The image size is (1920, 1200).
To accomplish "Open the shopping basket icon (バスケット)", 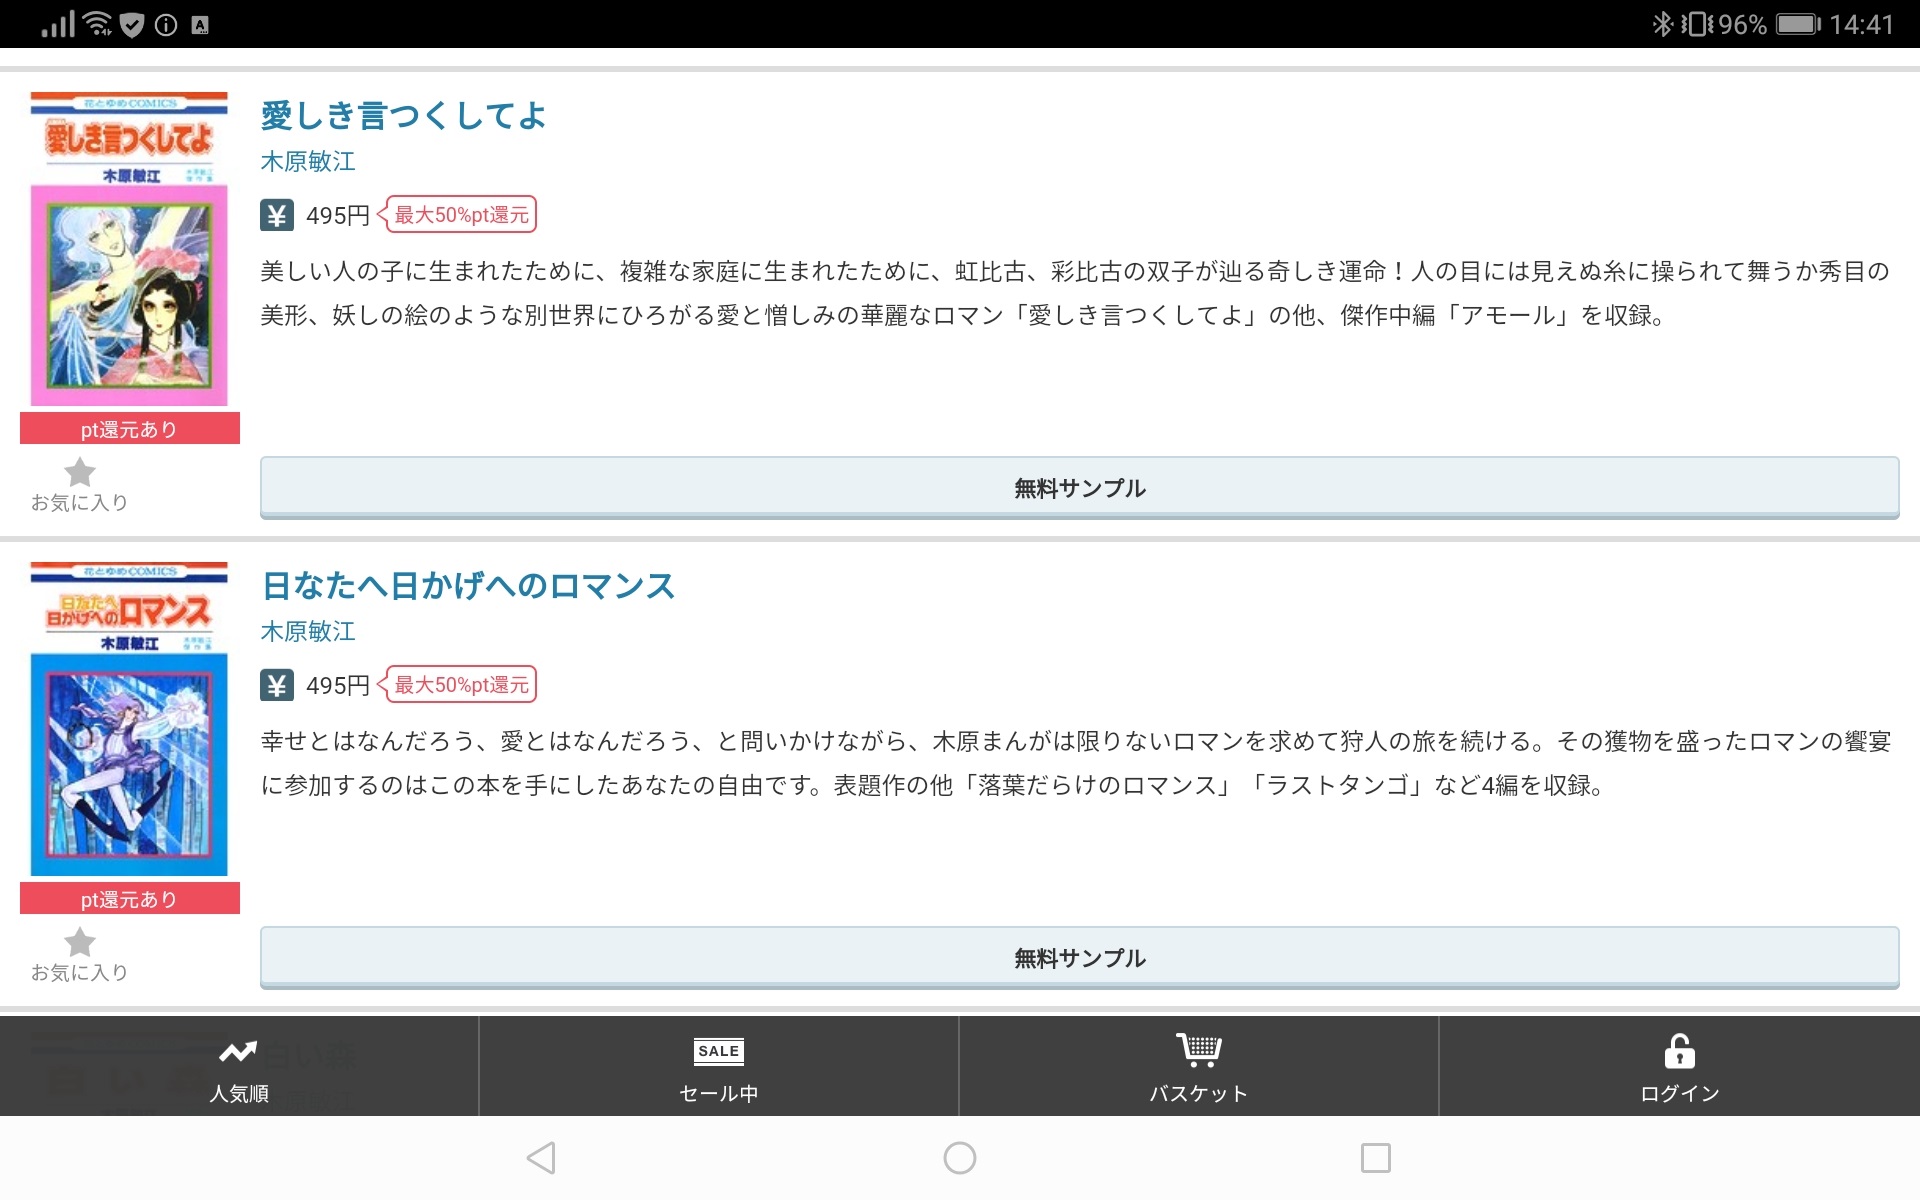I will coord(1198,1050).
